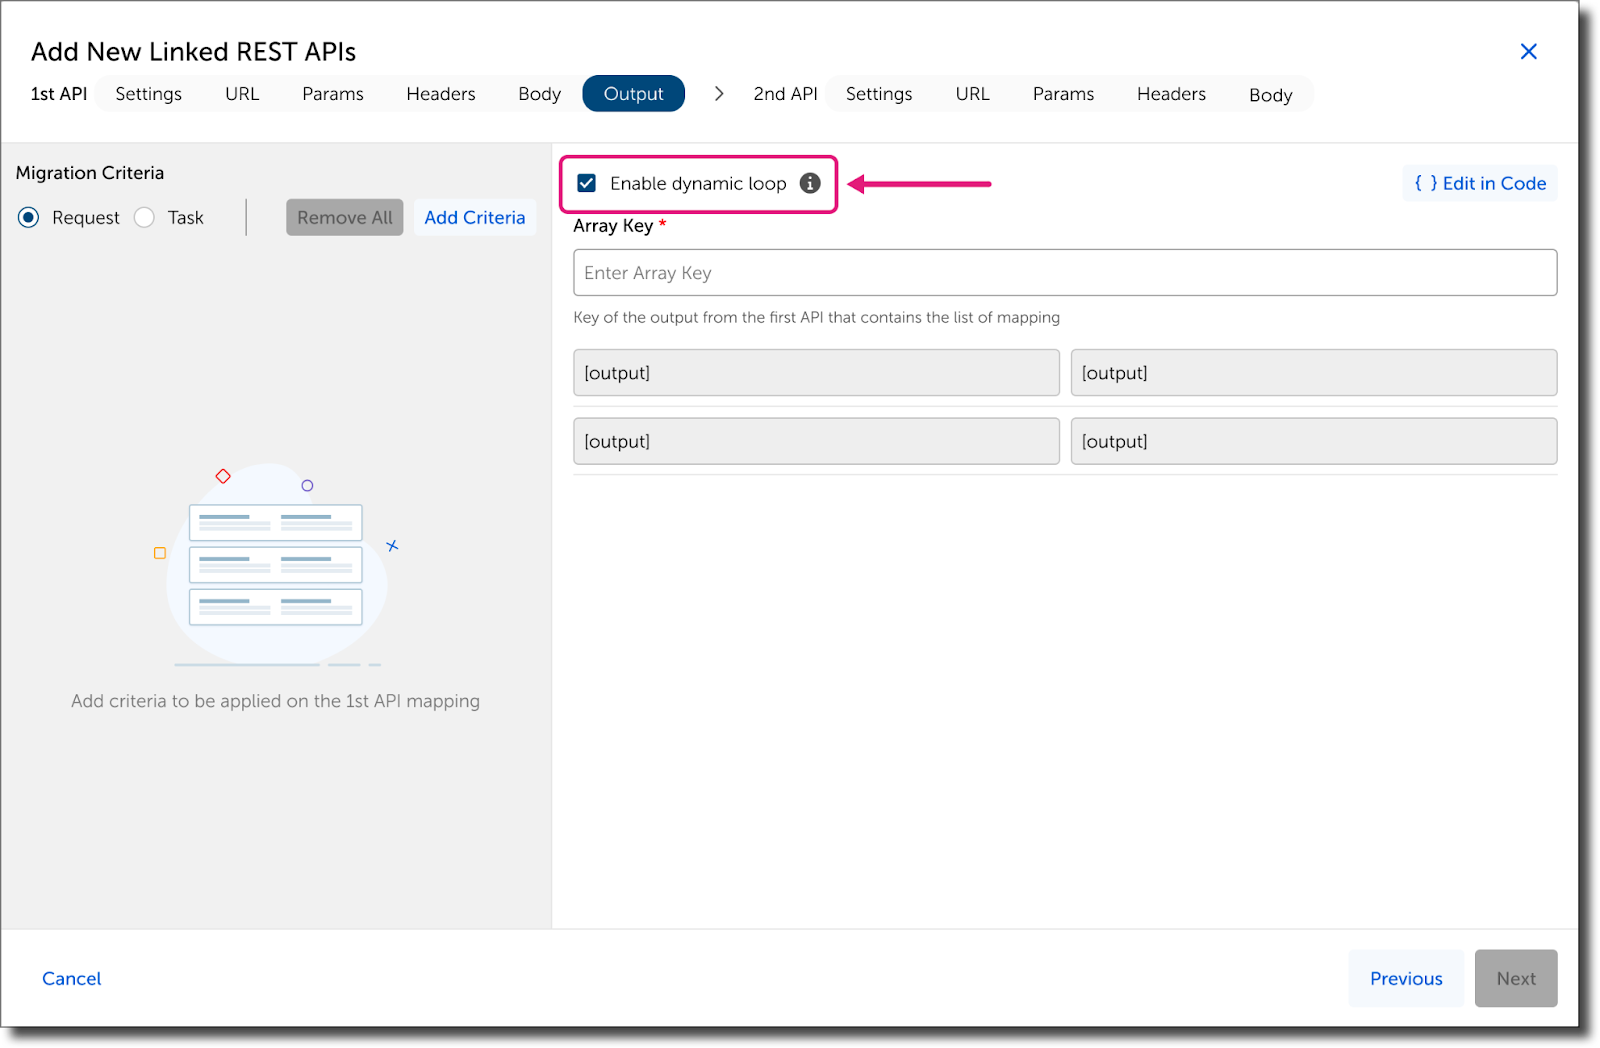Click the Next button
Screen dimensions: 1600x1048
coord(1516,978)
